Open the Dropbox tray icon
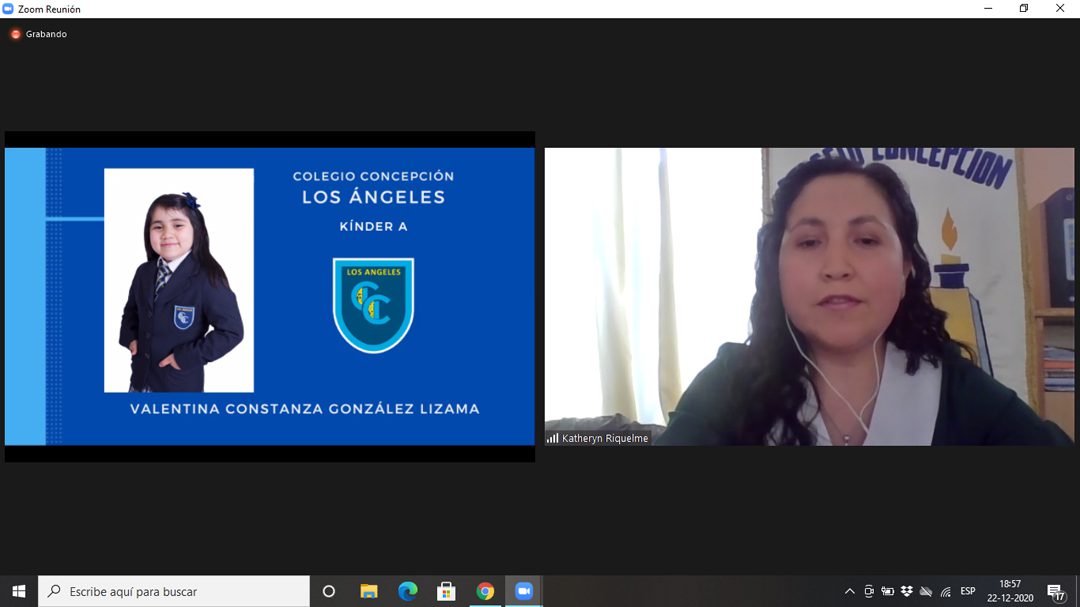 (906, 591)
